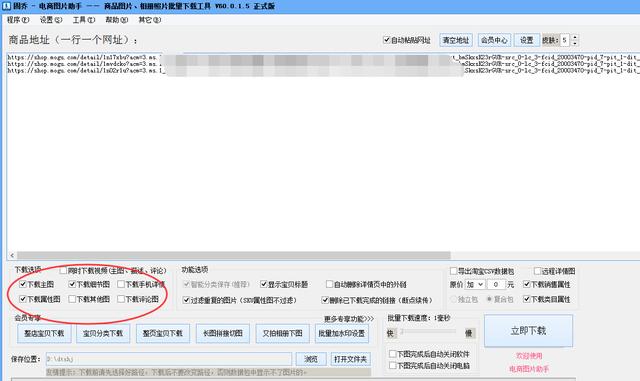
Task: Click the 立即下载 button
Action: (528, 331)
